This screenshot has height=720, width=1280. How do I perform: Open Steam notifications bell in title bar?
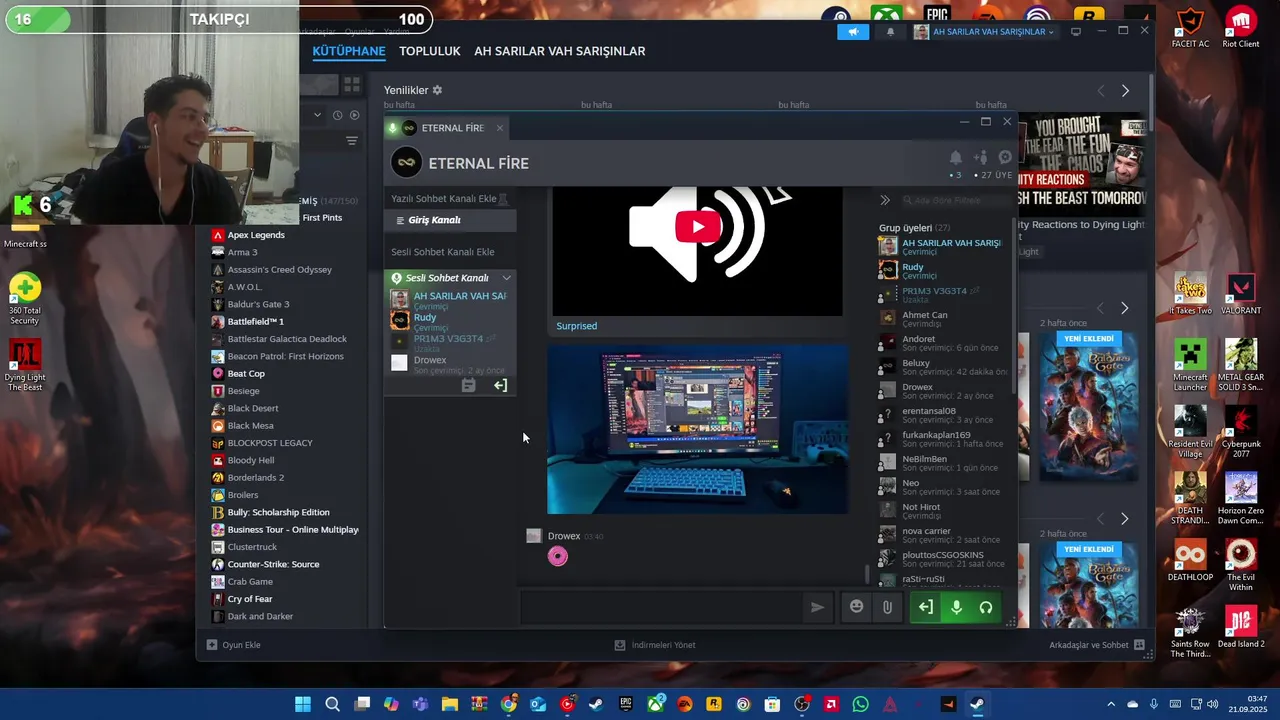click(890, 32)
